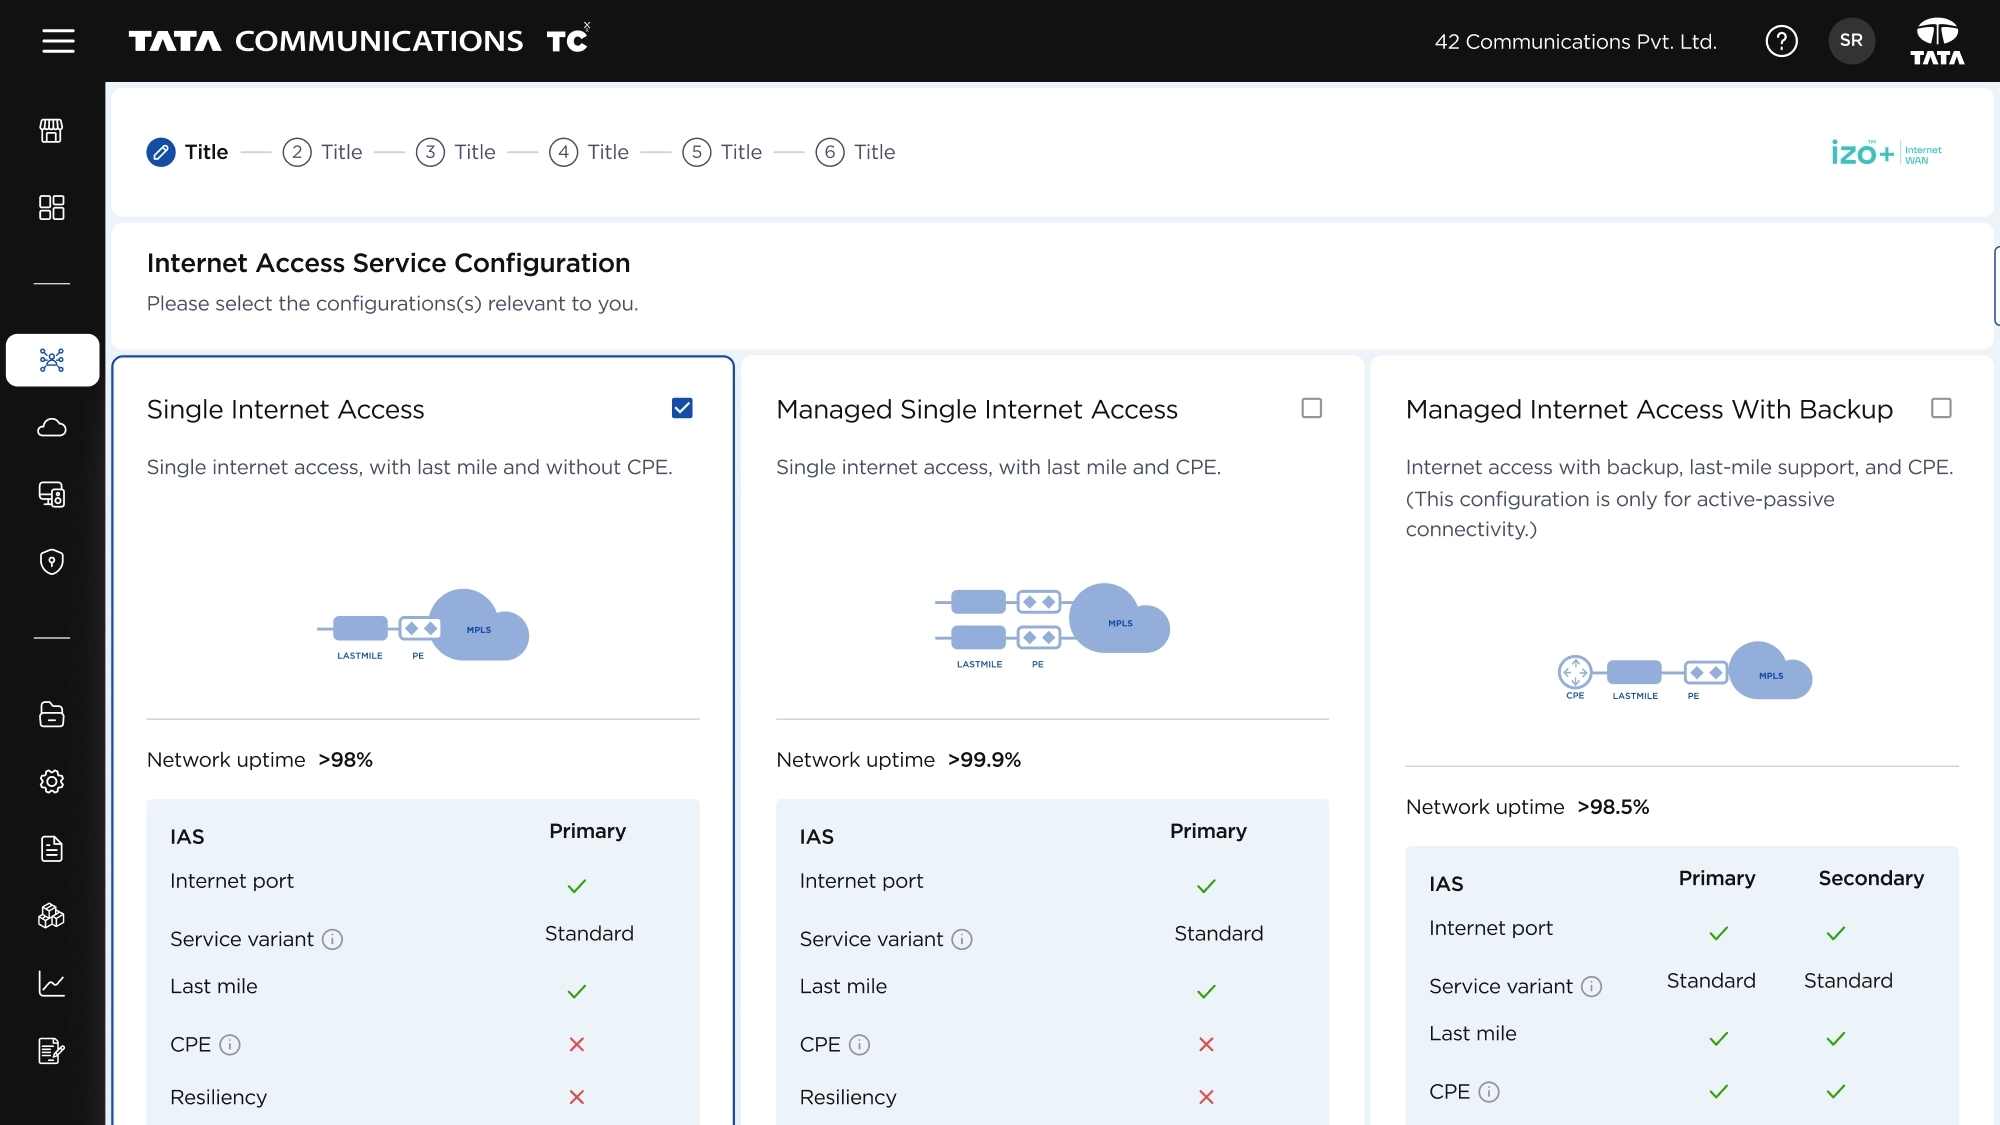Click the help question mark icon

1781,41
